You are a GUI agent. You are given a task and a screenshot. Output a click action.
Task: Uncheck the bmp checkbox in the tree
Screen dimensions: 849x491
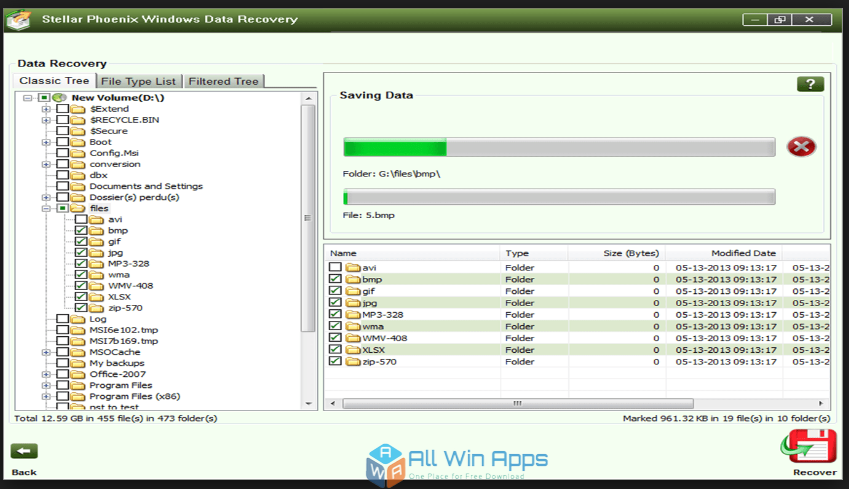[81, 230]
